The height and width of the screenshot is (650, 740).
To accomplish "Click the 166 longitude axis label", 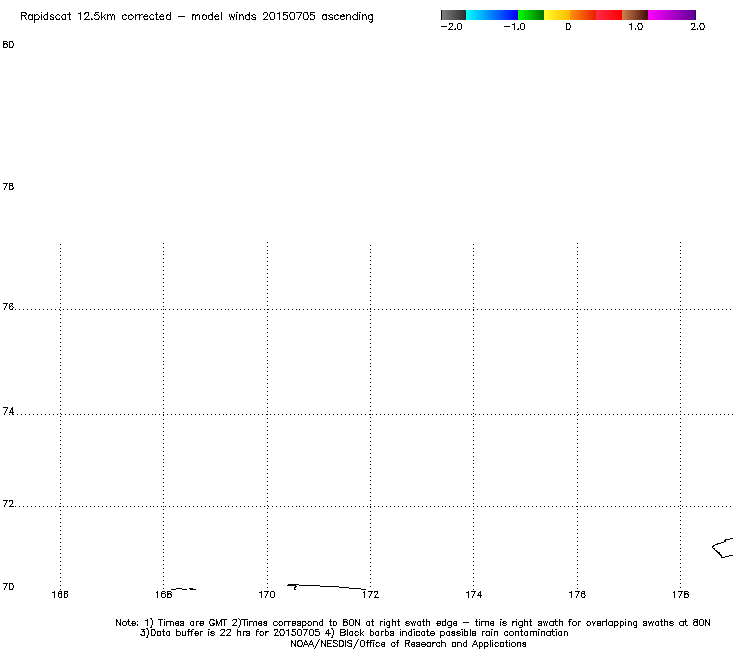I will 60,595.
